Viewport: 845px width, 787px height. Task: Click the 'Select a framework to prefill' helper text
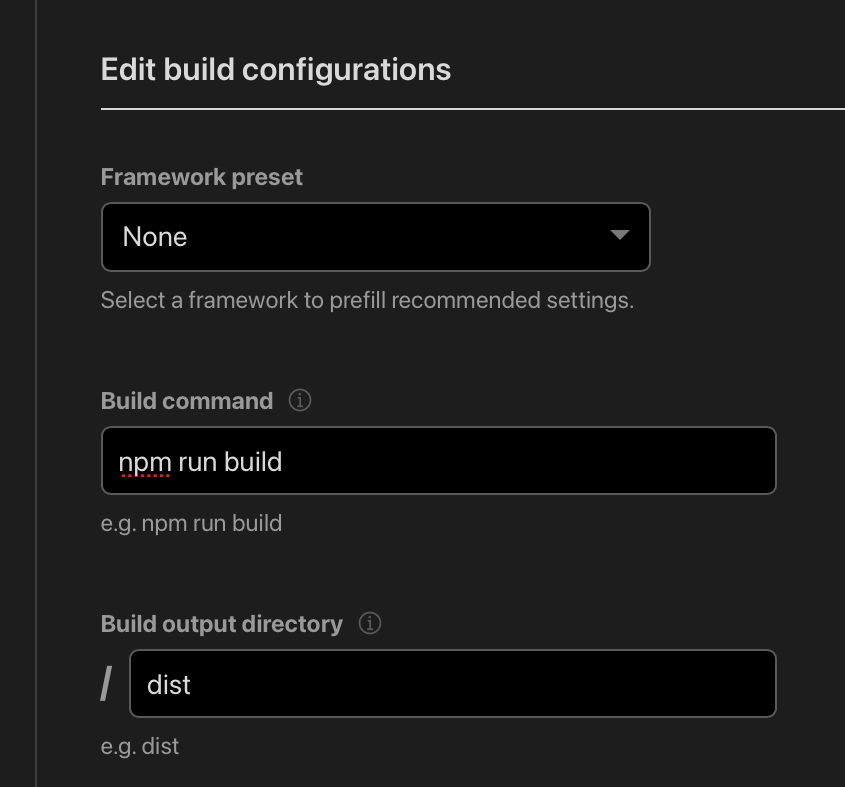click(x=367, y=300)
